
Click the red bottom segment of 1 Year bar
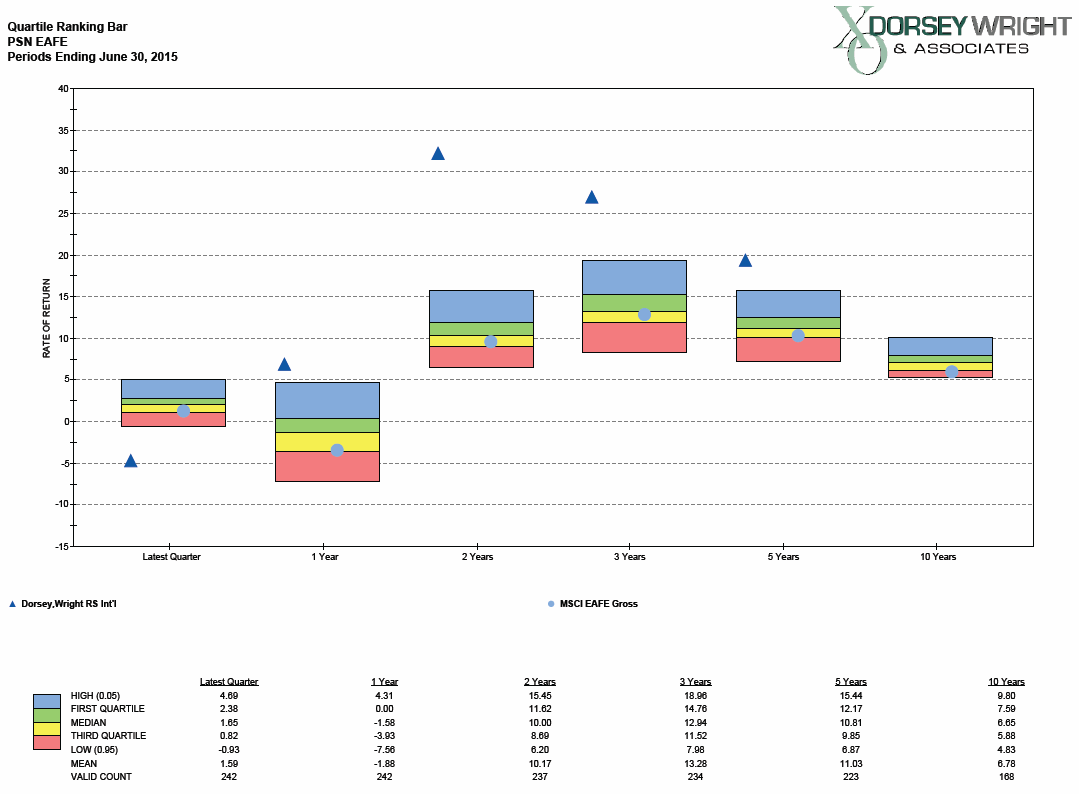point(327,466)
